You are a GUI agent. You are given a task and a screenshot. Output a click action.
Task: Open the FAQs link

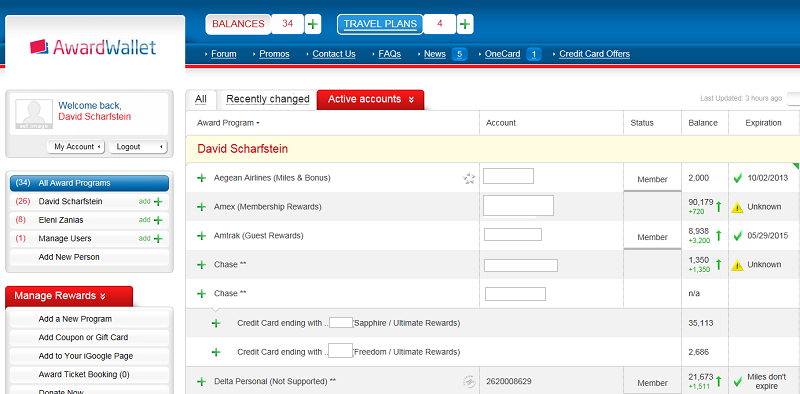390,54
